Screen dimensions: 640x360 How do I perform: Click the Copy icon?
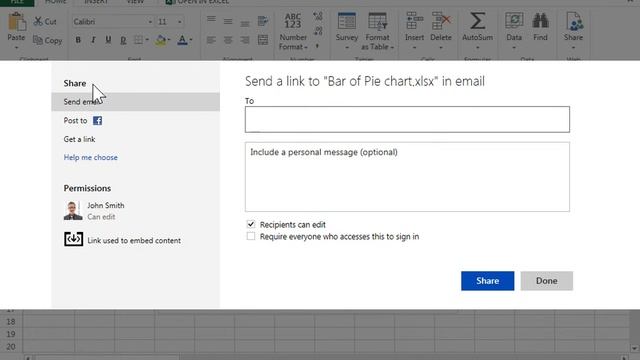pyautogui.click(x=38, y=40)
